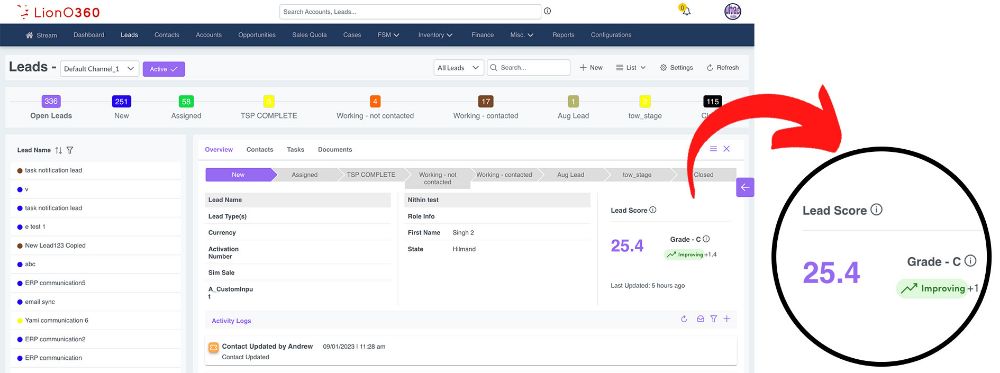Switch to the Contacts tab in lead details
The image size is (1000, 373).
tap(260, 150)
